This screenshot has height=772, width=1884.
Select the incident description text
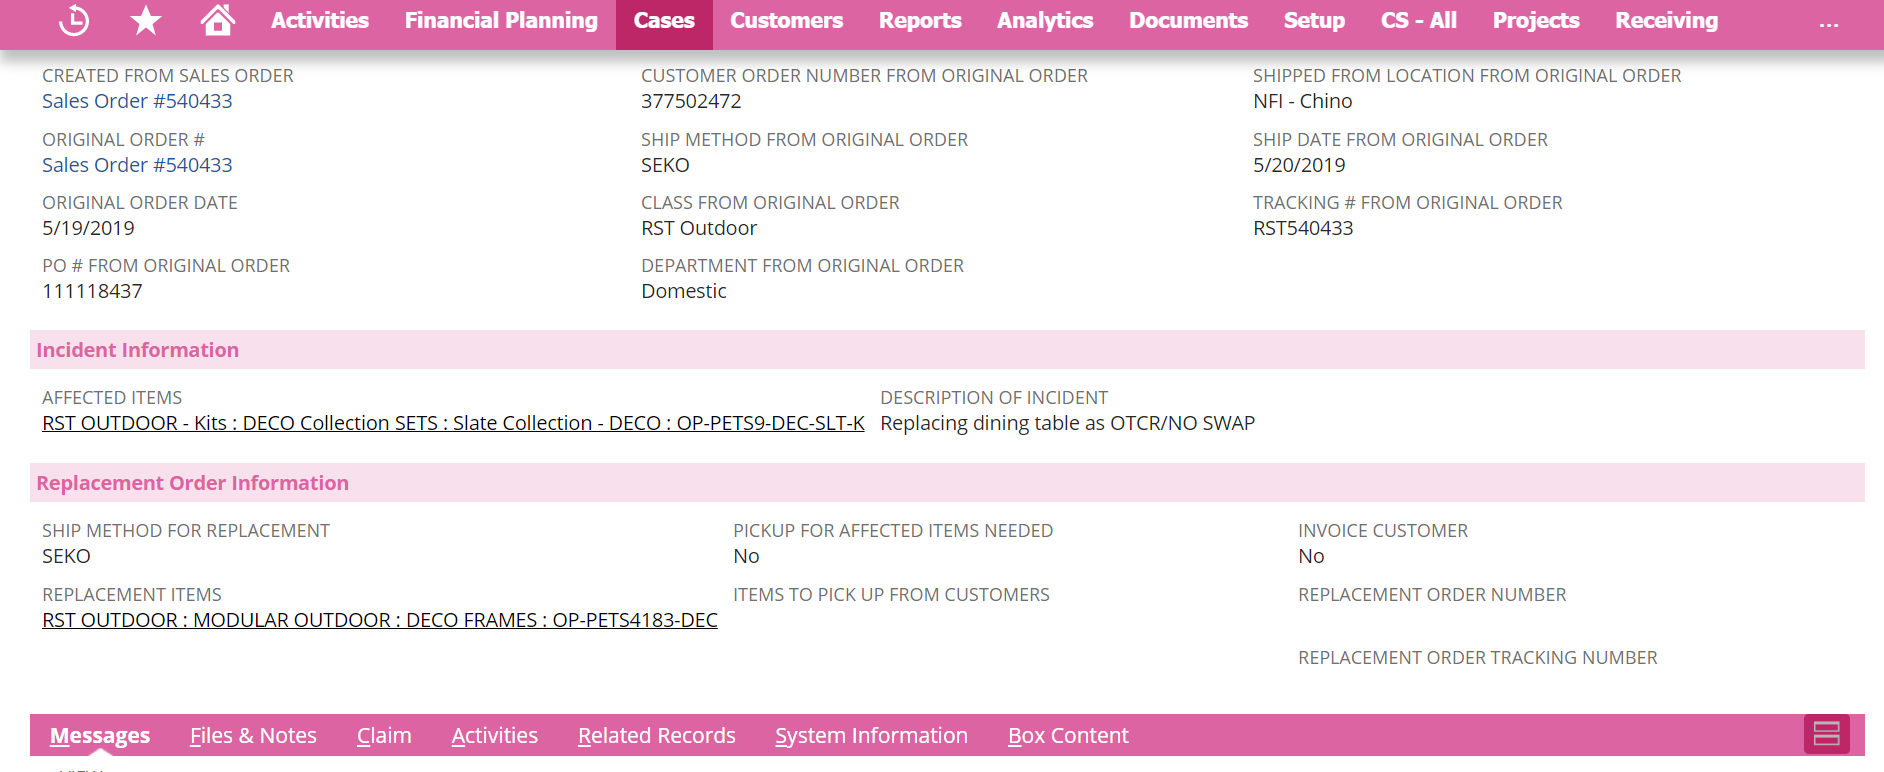point(1067,423)
